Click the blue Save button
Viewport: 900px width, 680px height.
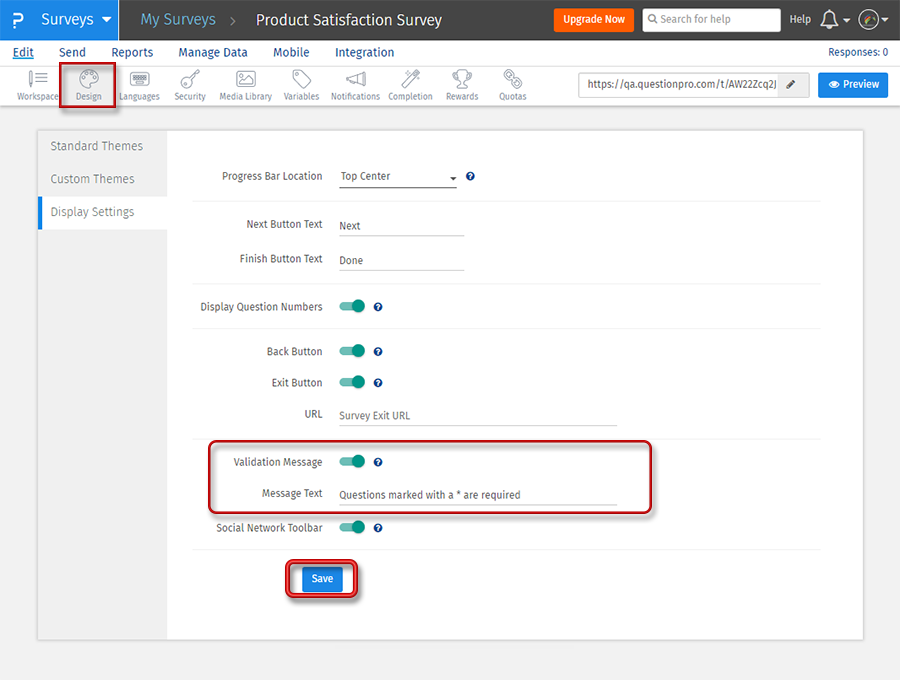coord(322,579)
